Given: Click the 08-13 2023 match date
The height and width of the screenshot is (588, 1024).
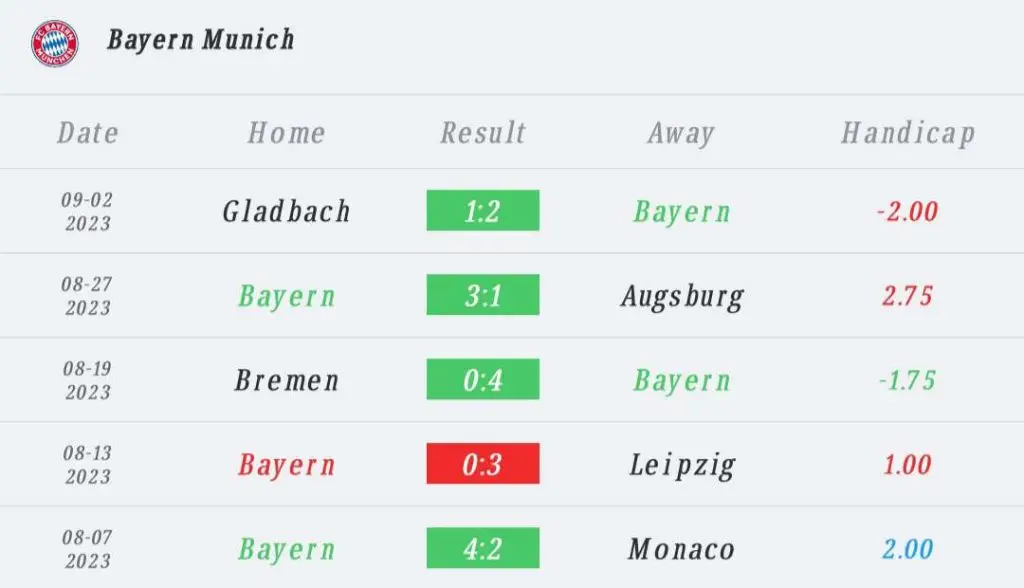Looking at the screenshot, I should (88, 465).
